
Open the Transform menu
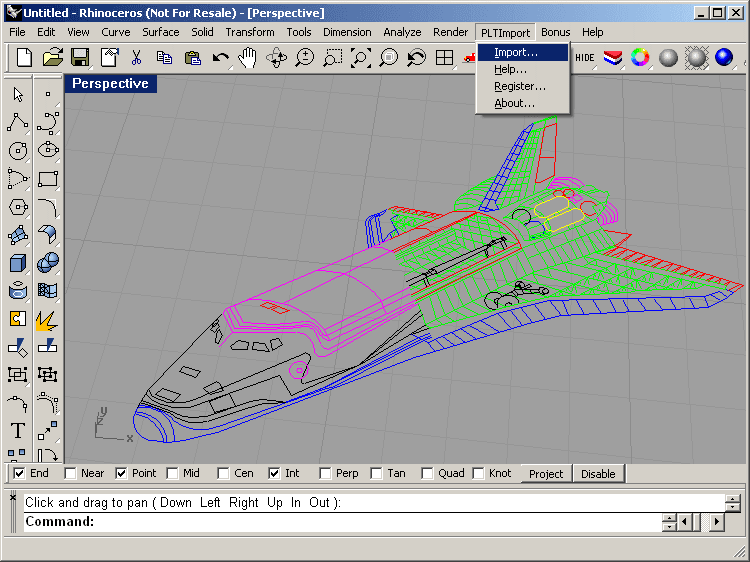tap(249, 32)
